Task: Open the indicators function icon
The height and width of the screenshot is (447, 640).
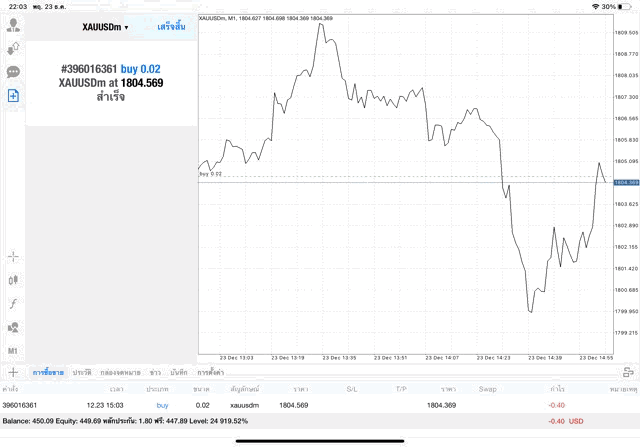Action: (x=13, y=304)
